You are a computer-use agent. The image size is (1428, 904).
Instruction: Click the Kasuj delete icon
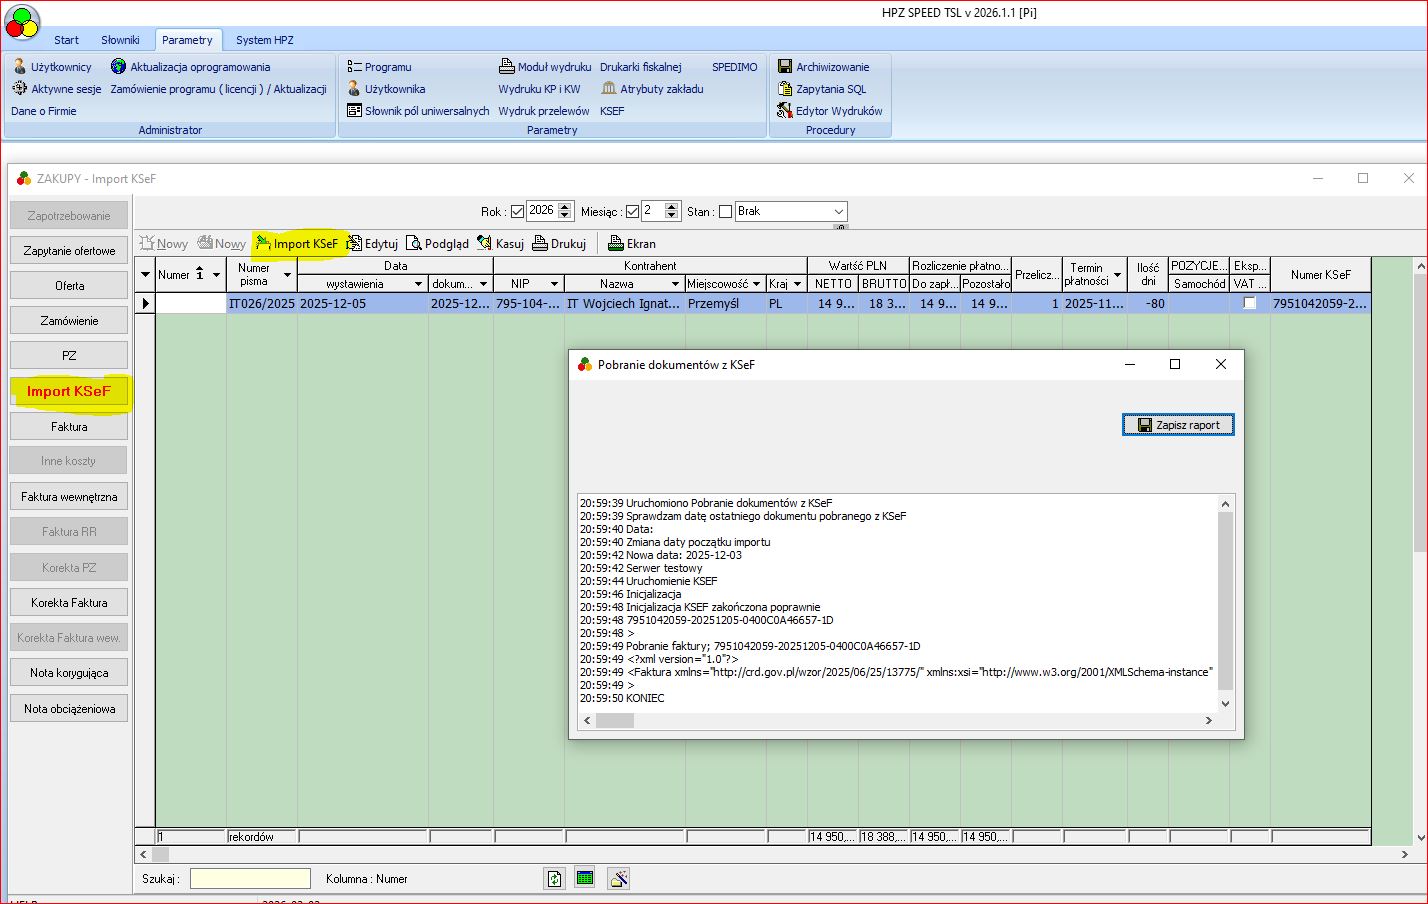pos(485,243)
